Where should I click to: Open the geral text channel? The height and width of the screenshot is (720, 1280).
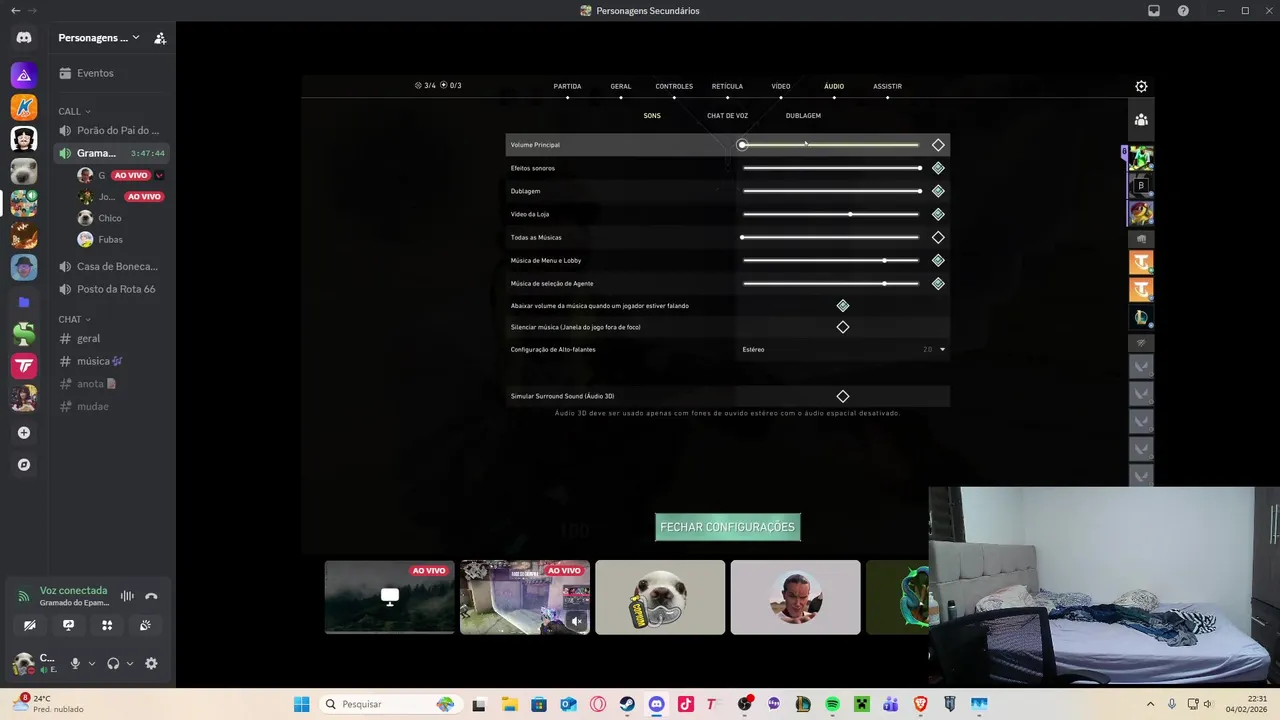(112, 338)
